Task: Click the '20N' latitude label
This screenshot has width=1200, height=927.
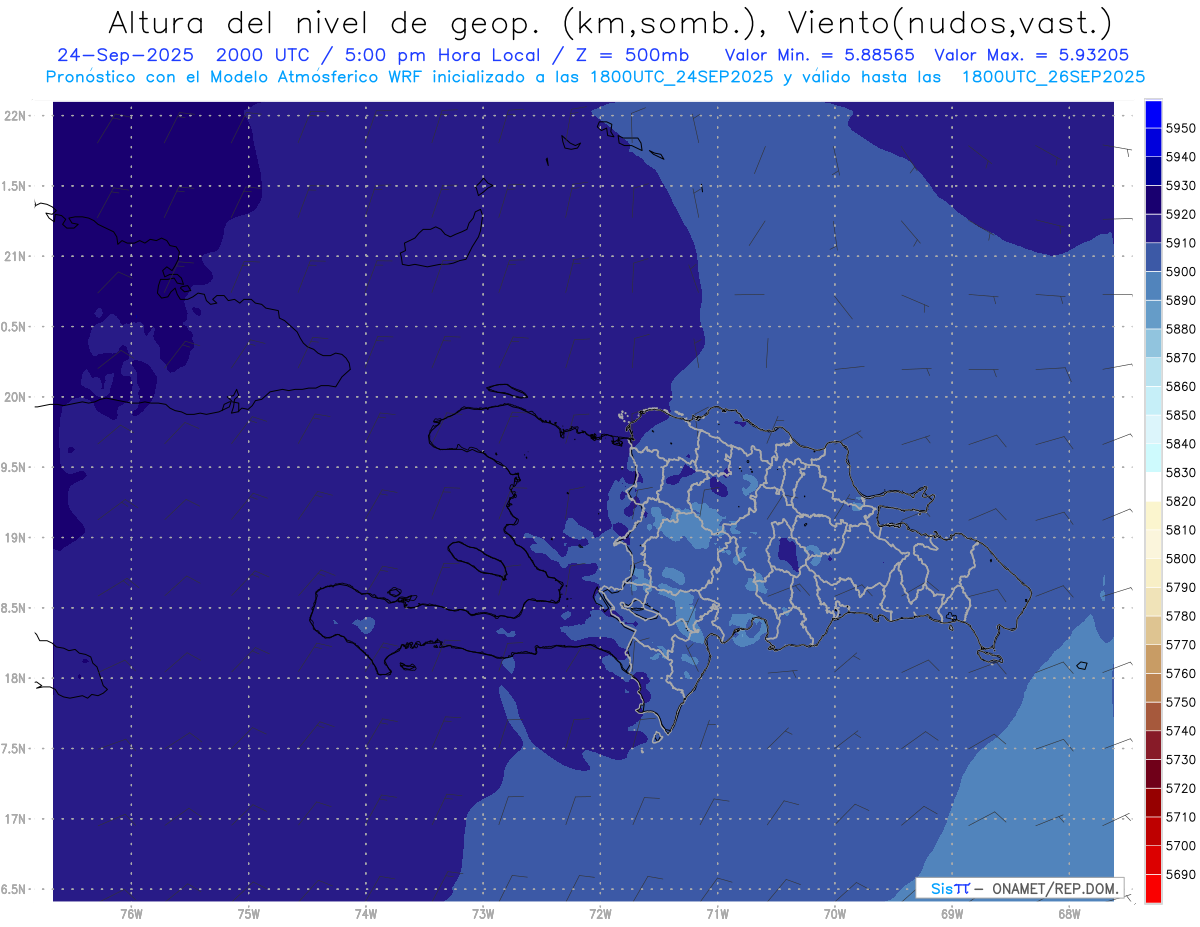Action: (17, 397)
